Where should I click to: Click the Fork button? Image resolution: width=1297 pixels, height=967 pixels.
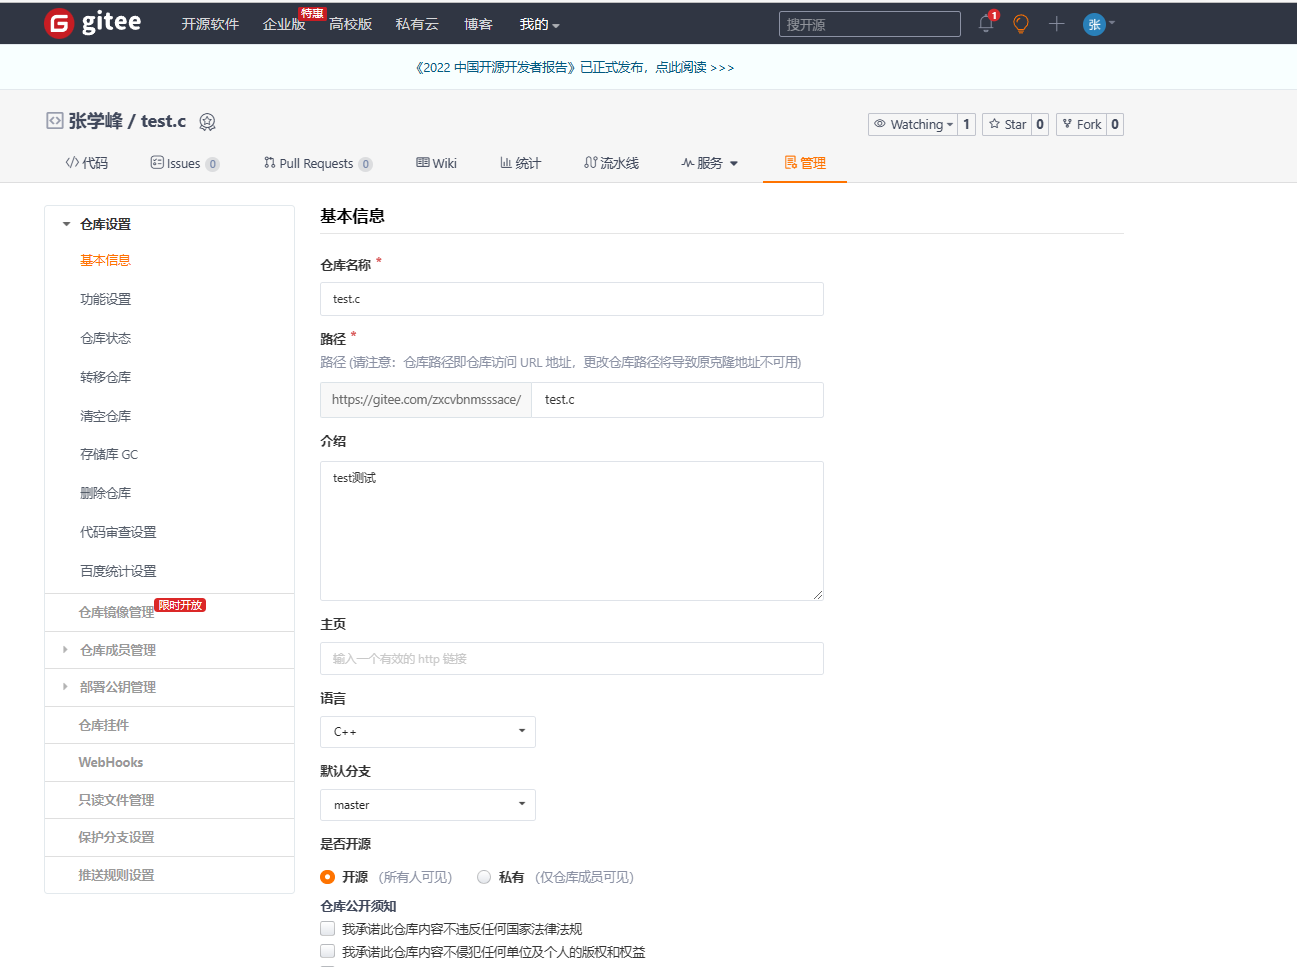(1081, 124)
